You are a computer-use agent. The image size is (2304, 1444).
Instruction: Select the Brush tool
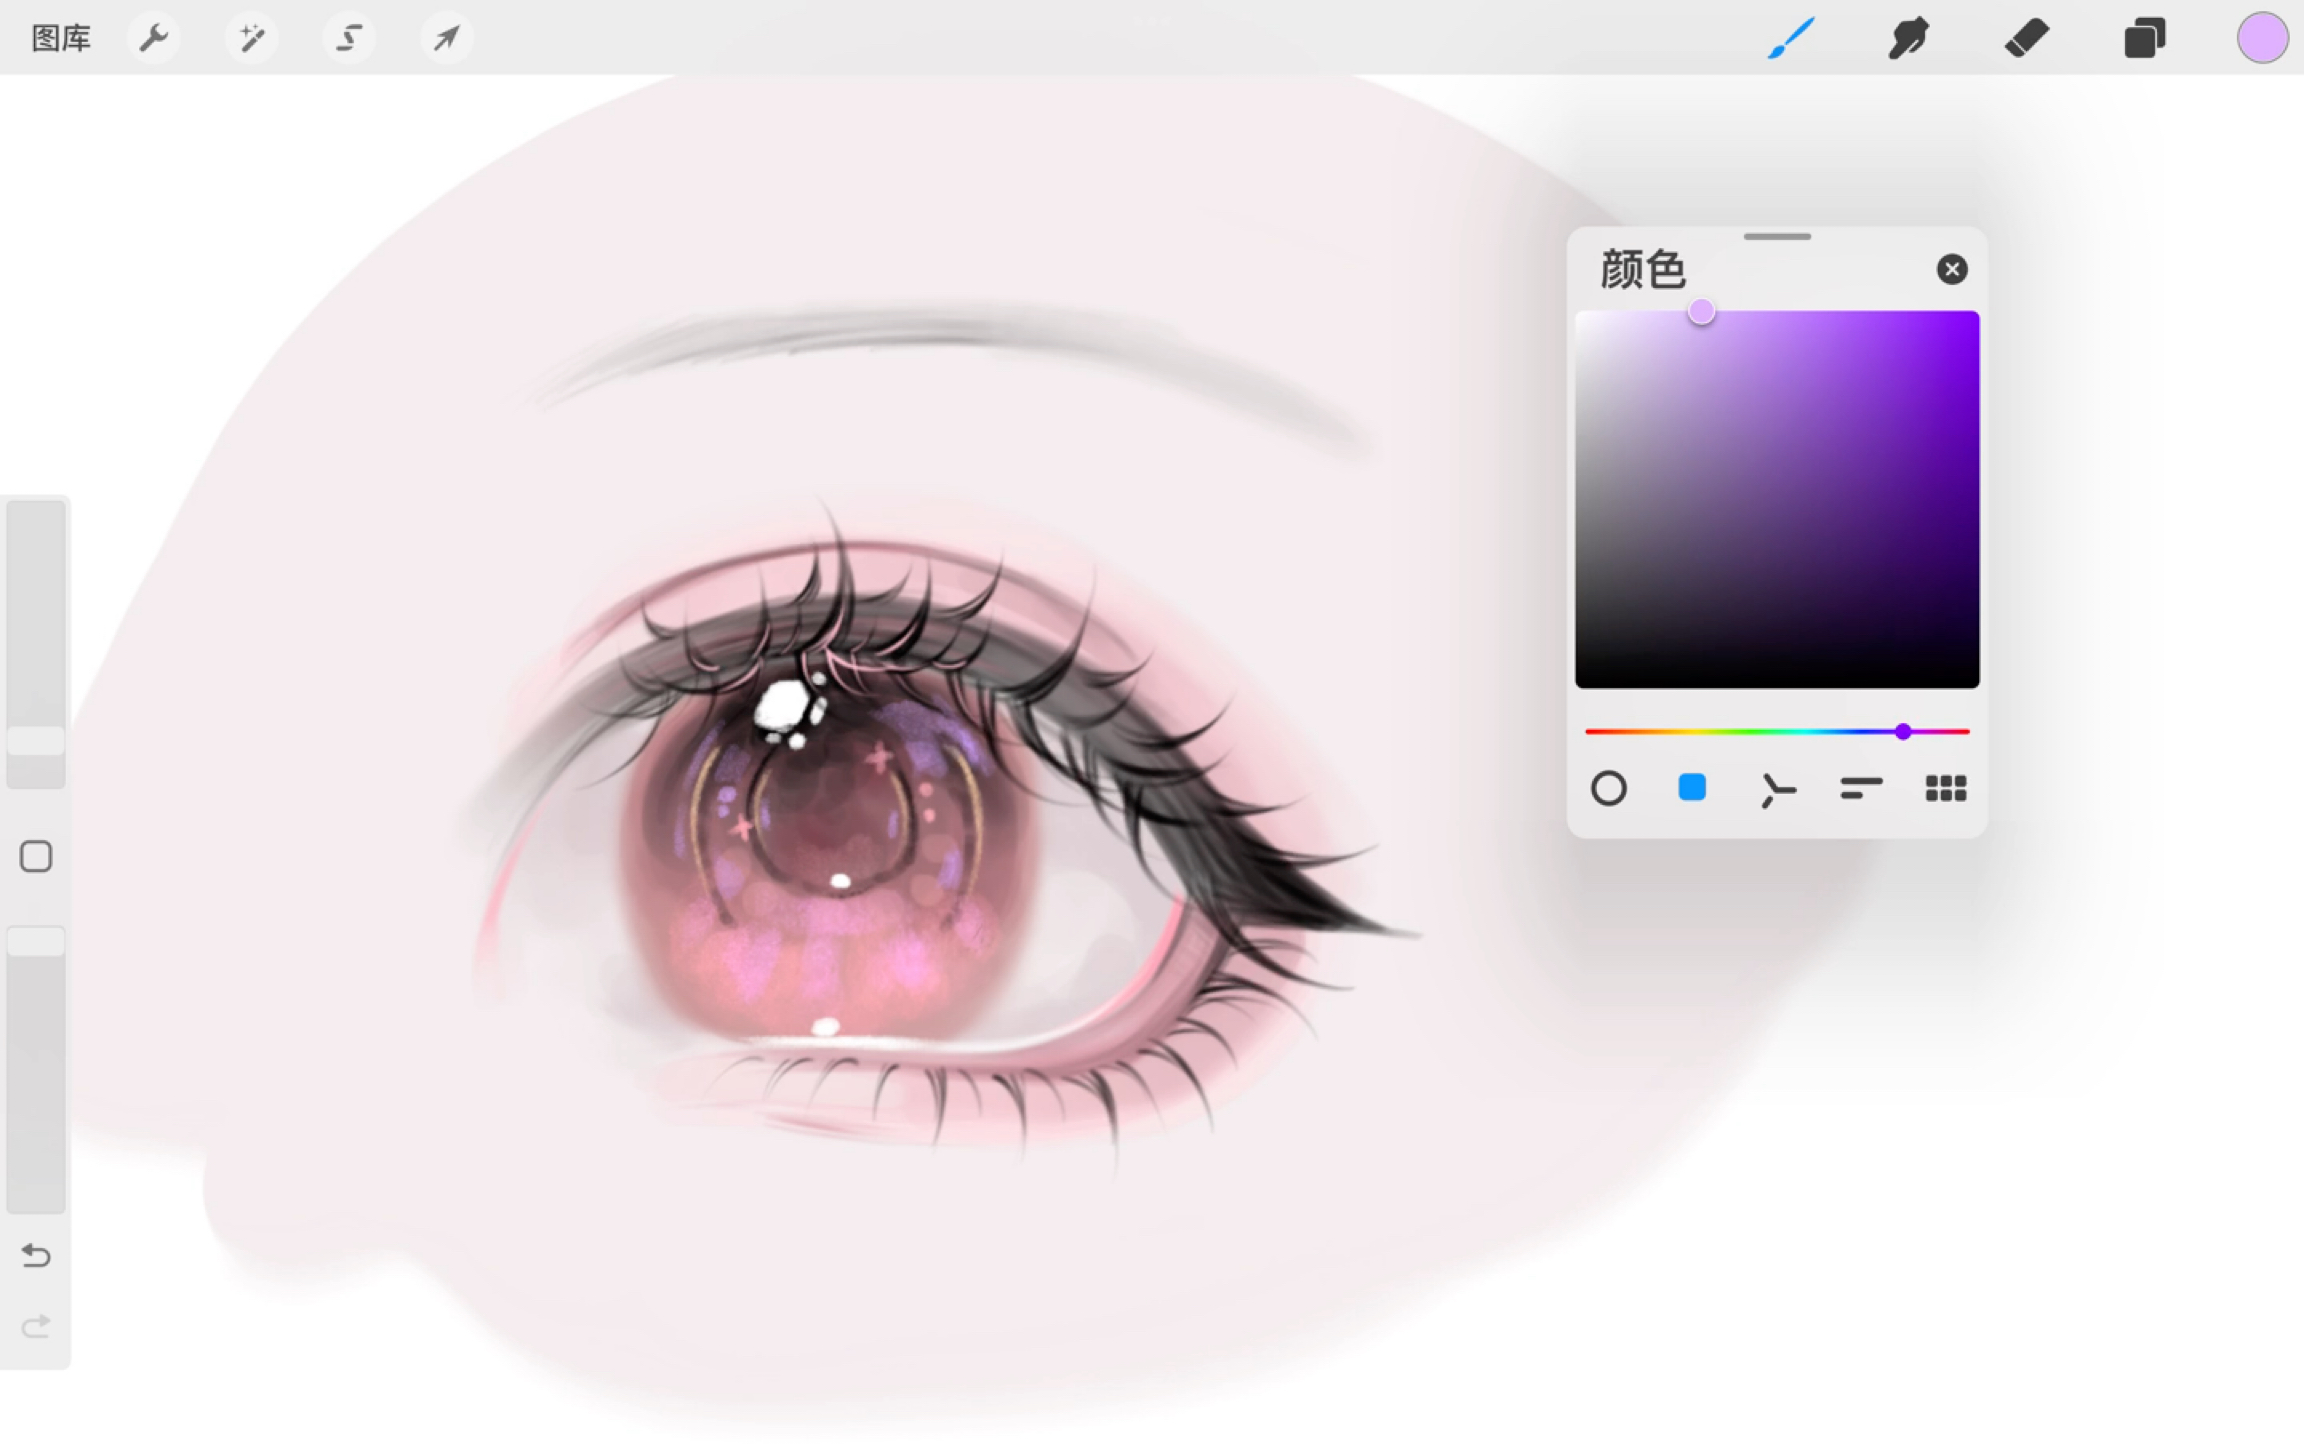pyautogui.click(x=1791, y=38)
